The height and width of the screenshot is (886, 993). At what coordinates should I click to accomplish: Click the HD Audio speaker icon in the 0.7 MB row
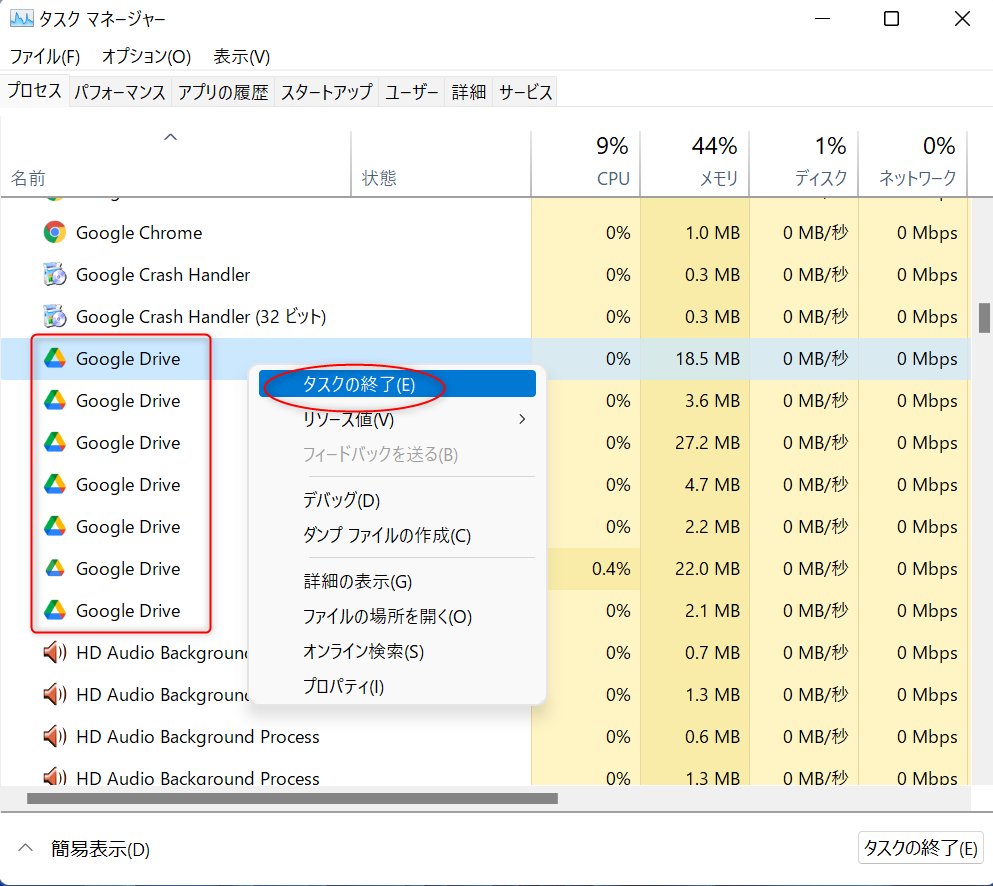55,652
